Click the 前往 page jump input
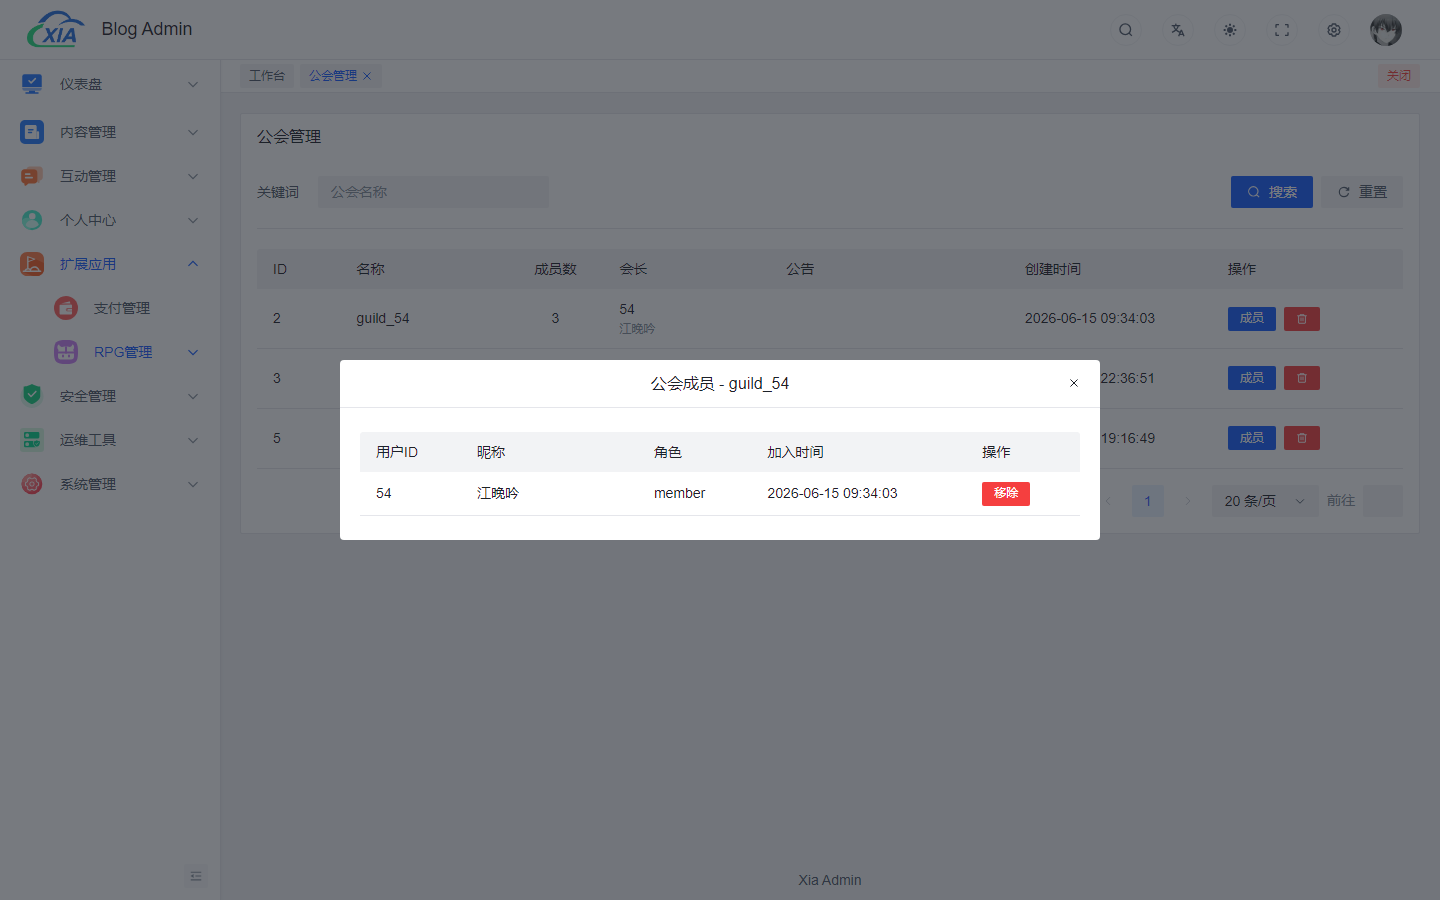 [x=1383, y=501]
